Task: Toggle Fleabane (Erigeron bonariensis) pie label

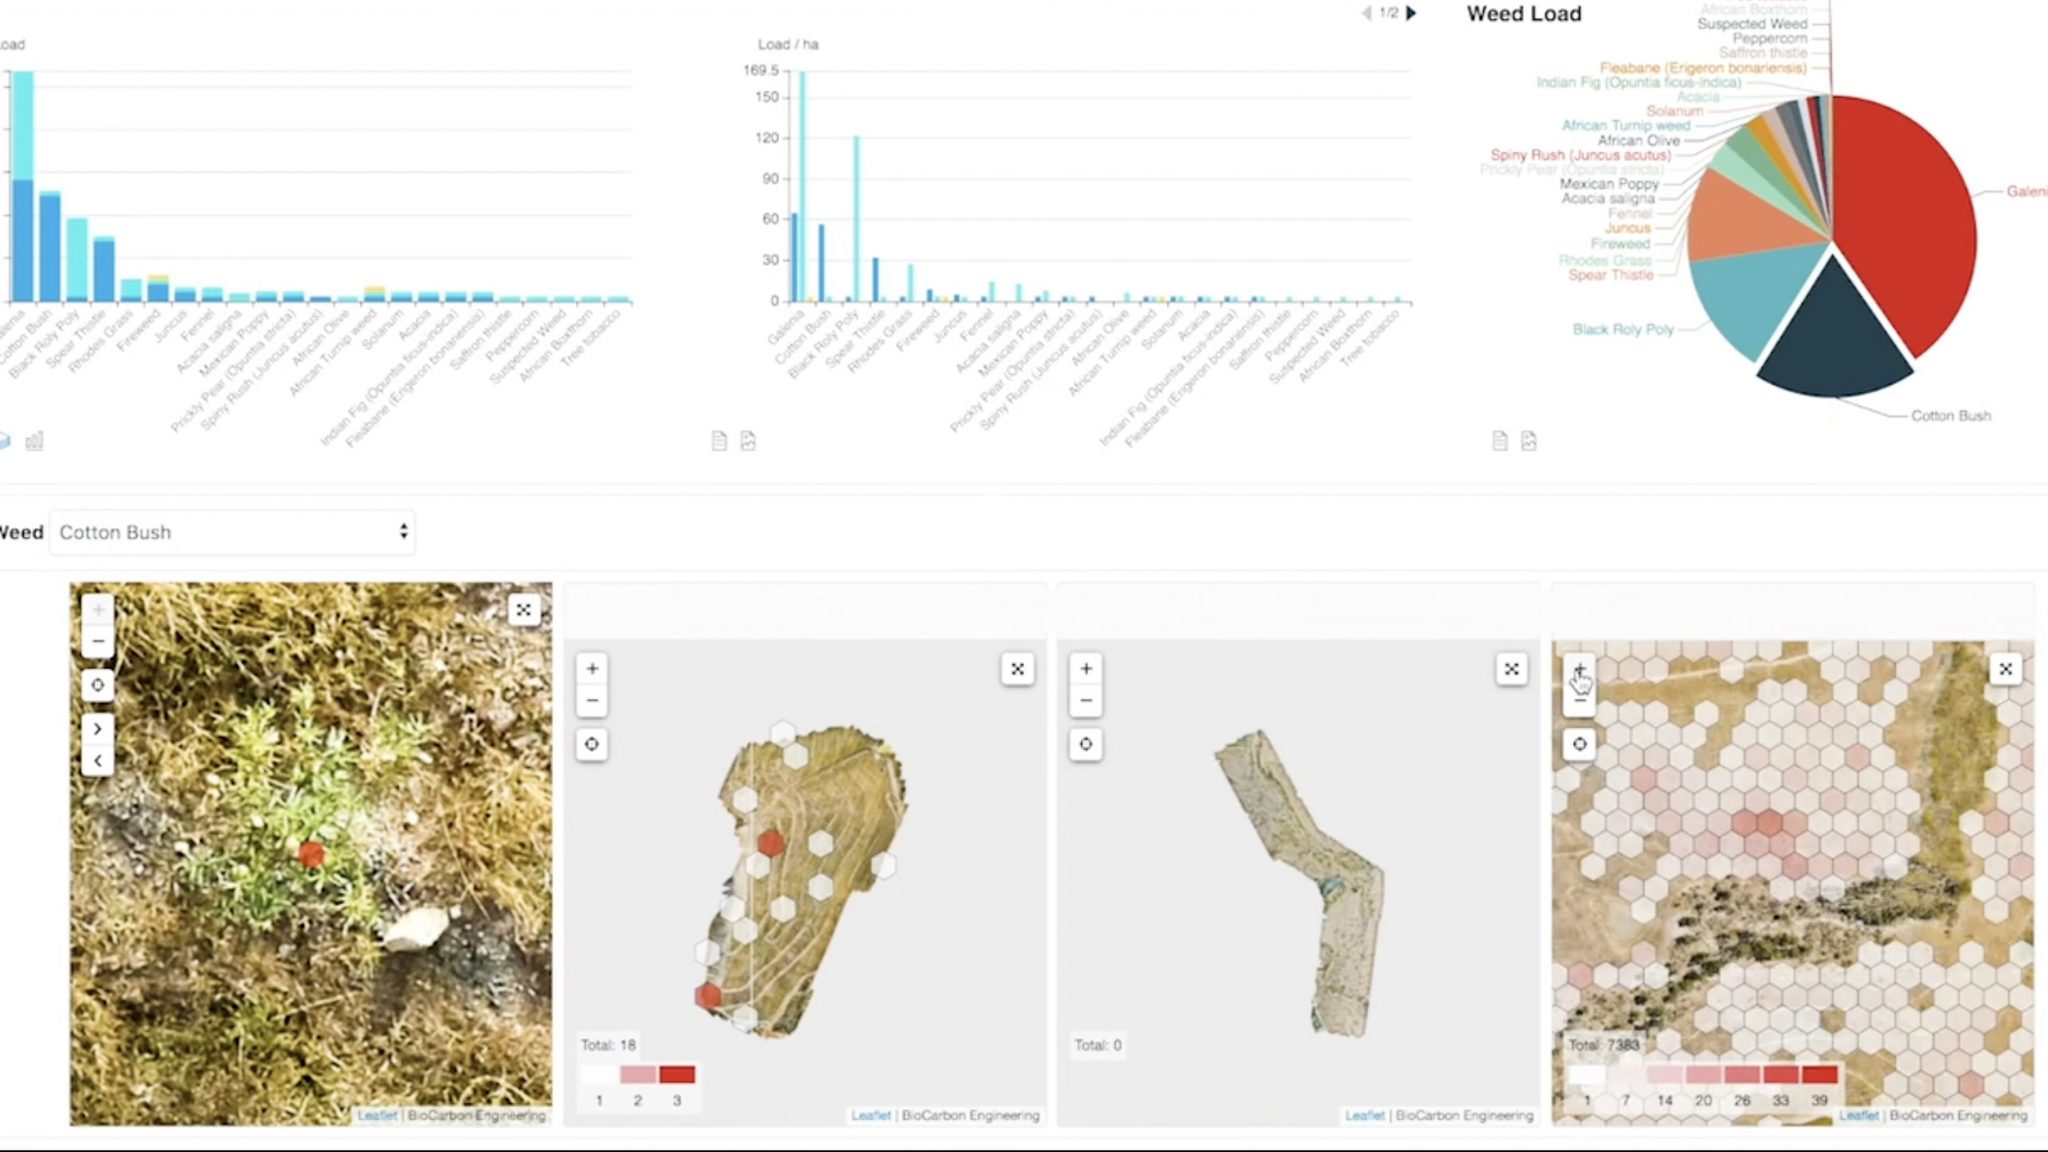Action: pyautogui.click(x=1703, y=68)
